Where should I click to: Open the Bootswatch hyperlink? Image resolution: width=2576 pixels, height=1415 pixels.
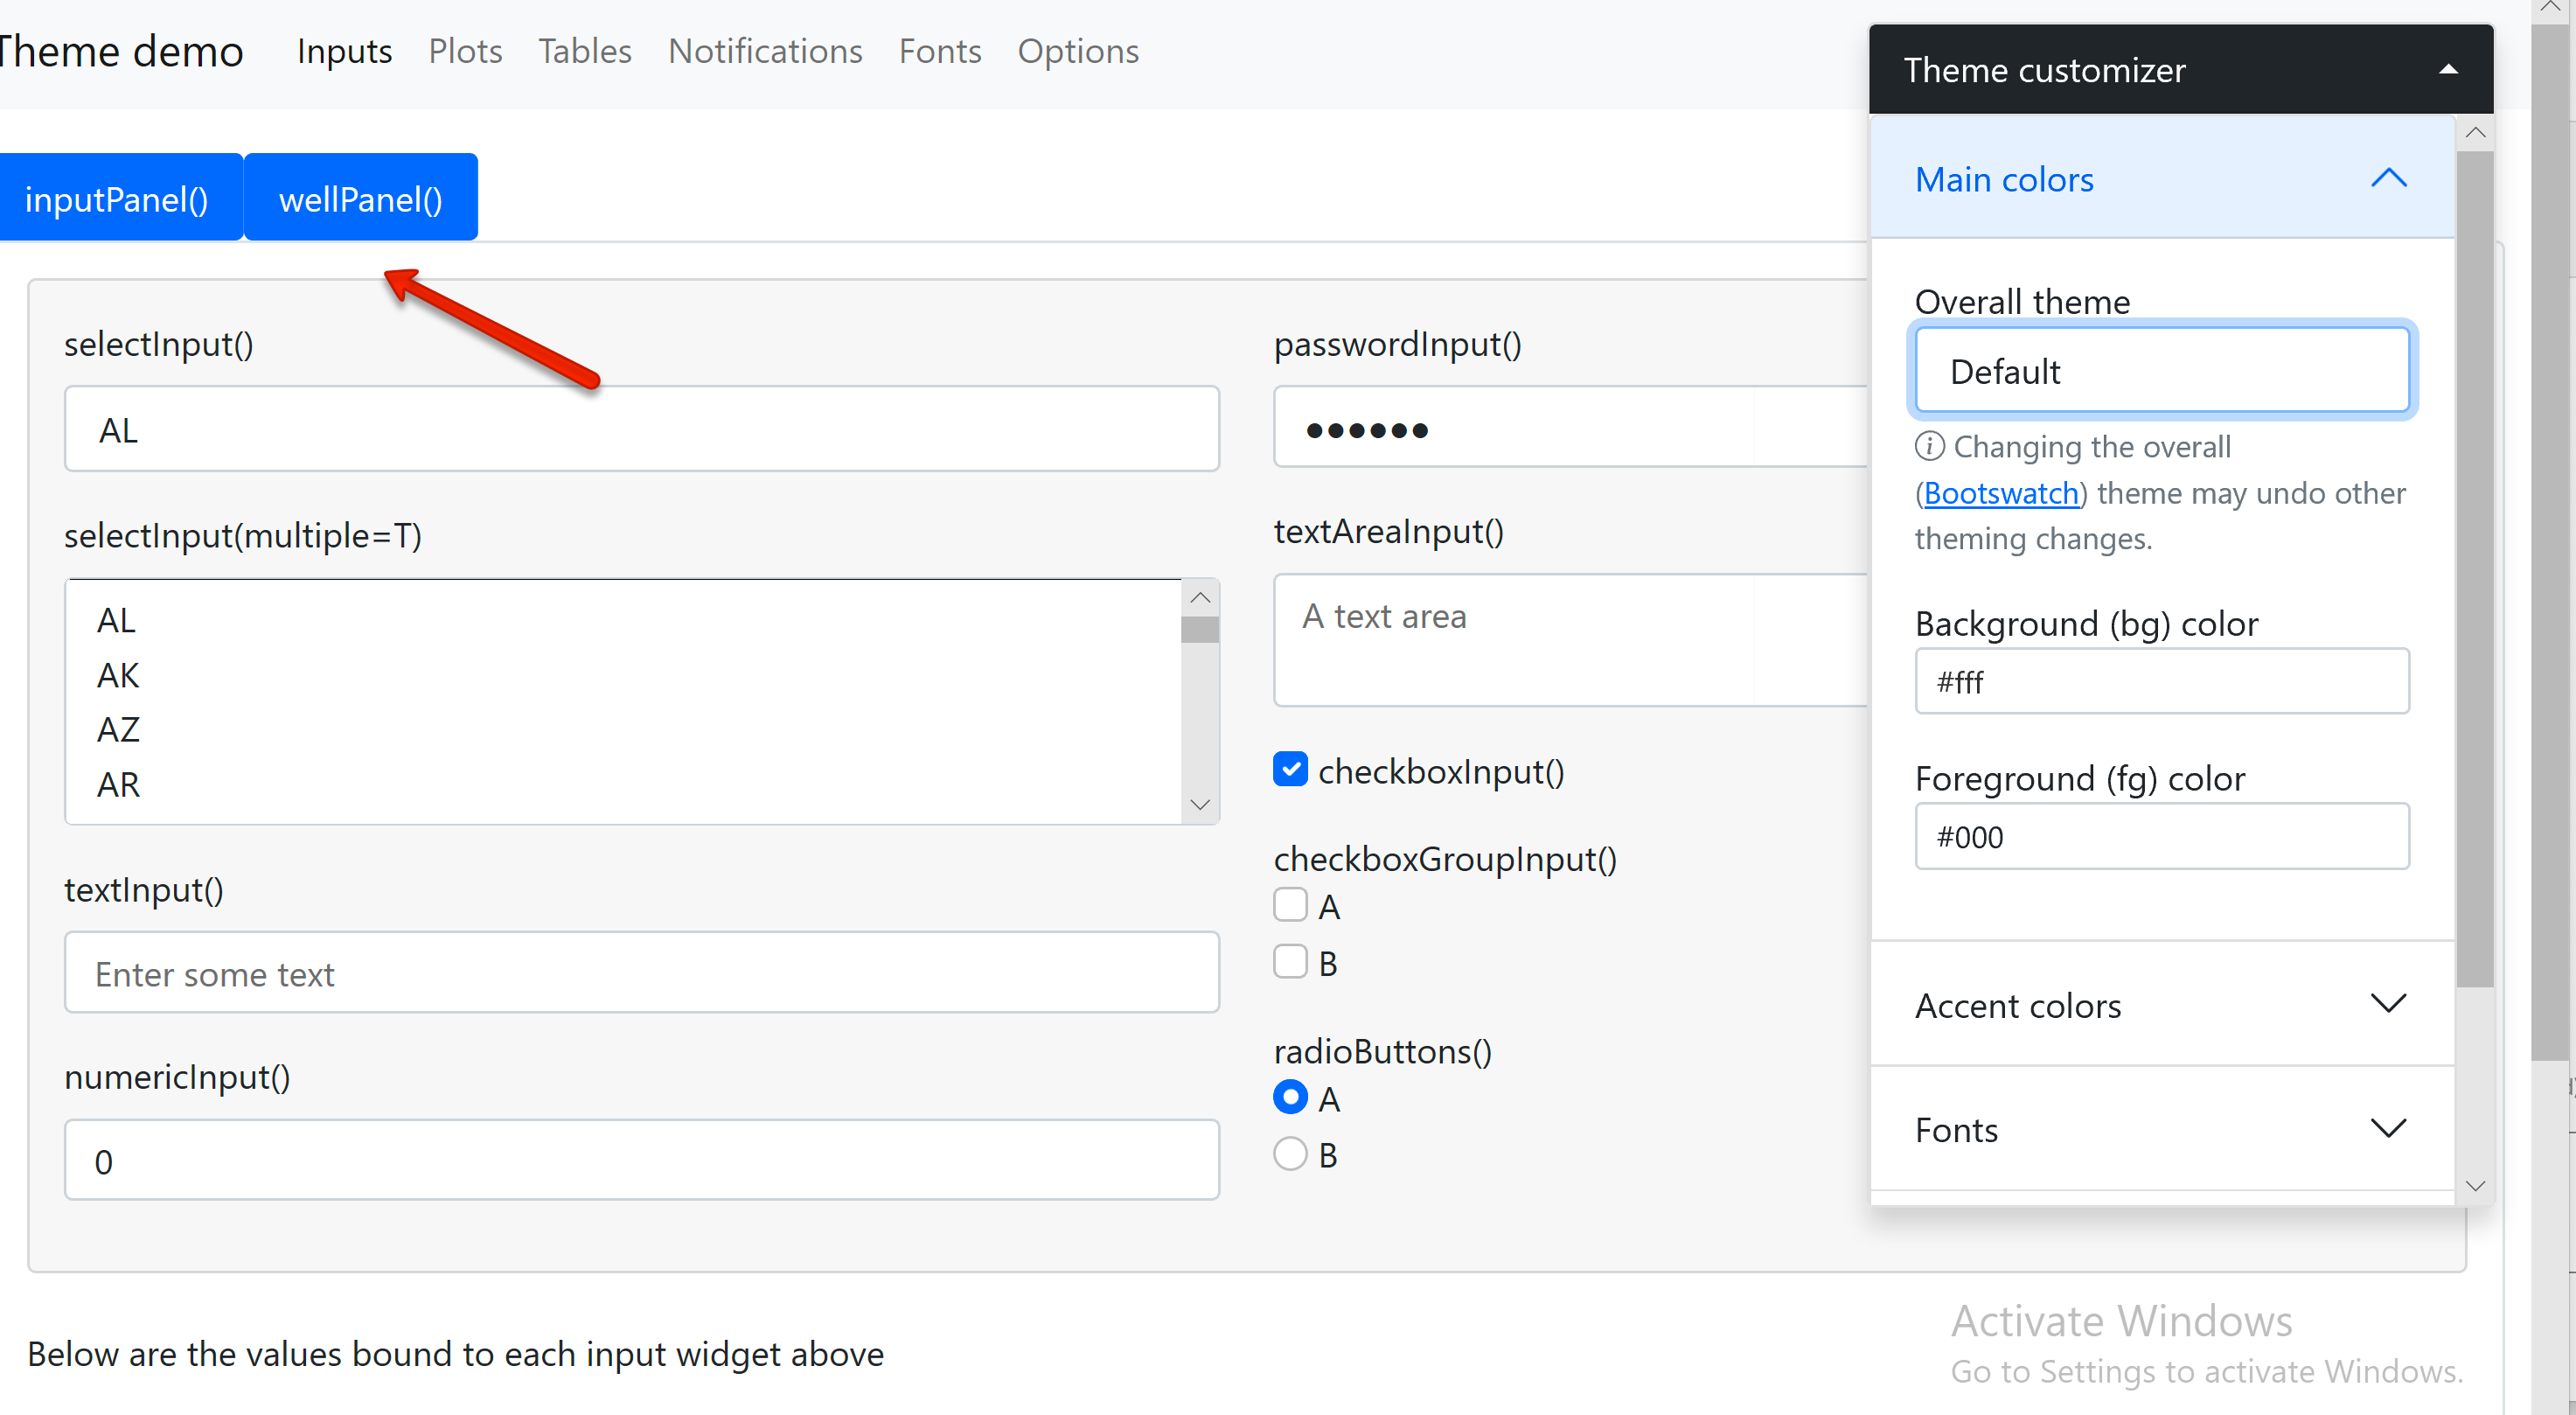click(x=2001, y=492)
